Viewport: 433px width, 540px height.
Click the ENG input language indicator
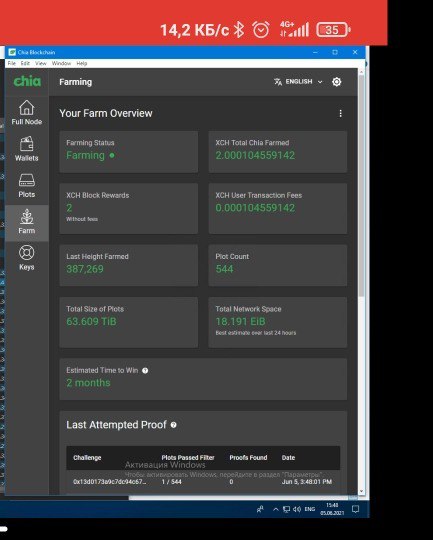click(310, 509)
